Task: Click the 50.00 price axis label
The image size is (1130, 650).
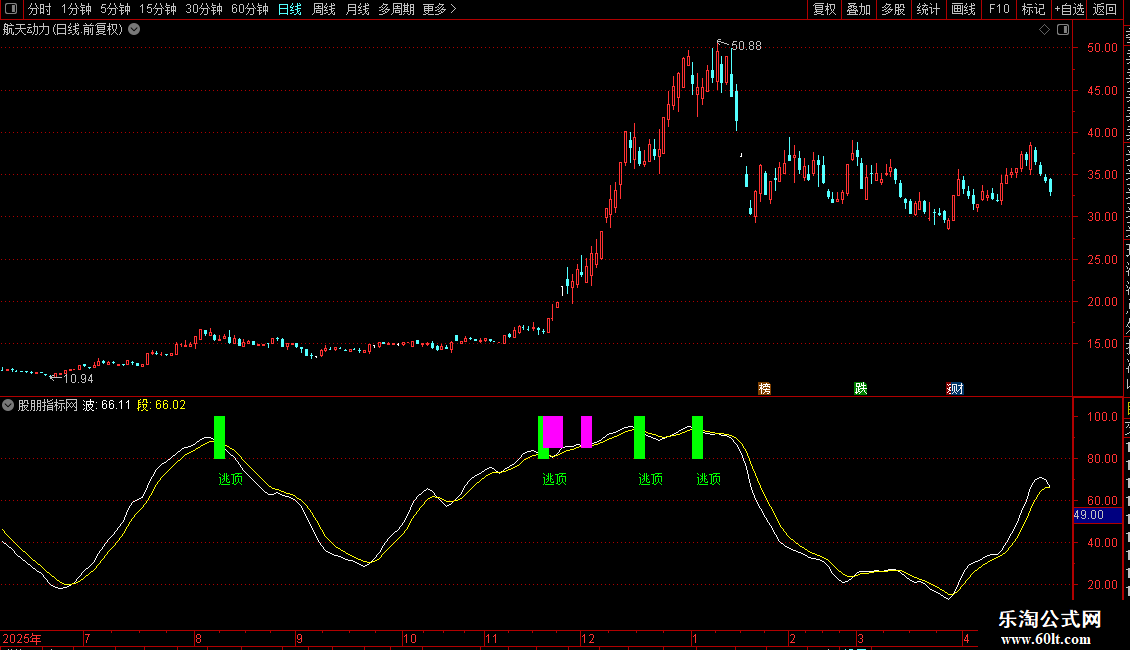Action: (1103, 48)
